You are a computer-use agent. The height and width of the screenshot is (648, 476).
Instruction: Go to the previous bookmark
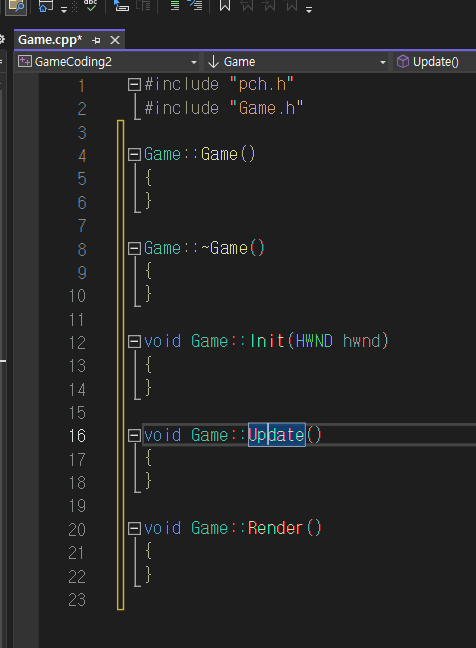247,6
